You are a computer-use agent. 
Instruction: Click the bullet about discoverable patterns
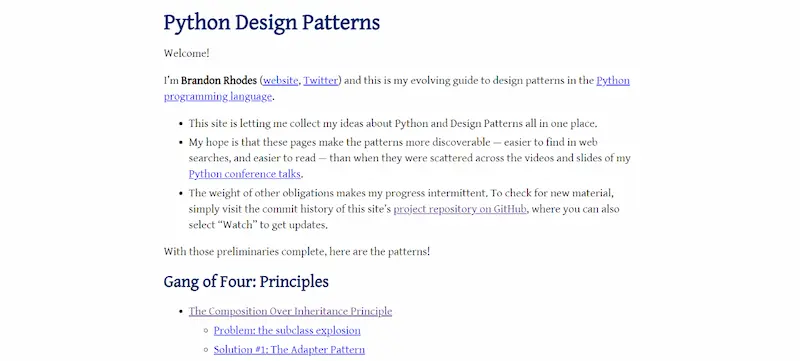tap(410, 158)
